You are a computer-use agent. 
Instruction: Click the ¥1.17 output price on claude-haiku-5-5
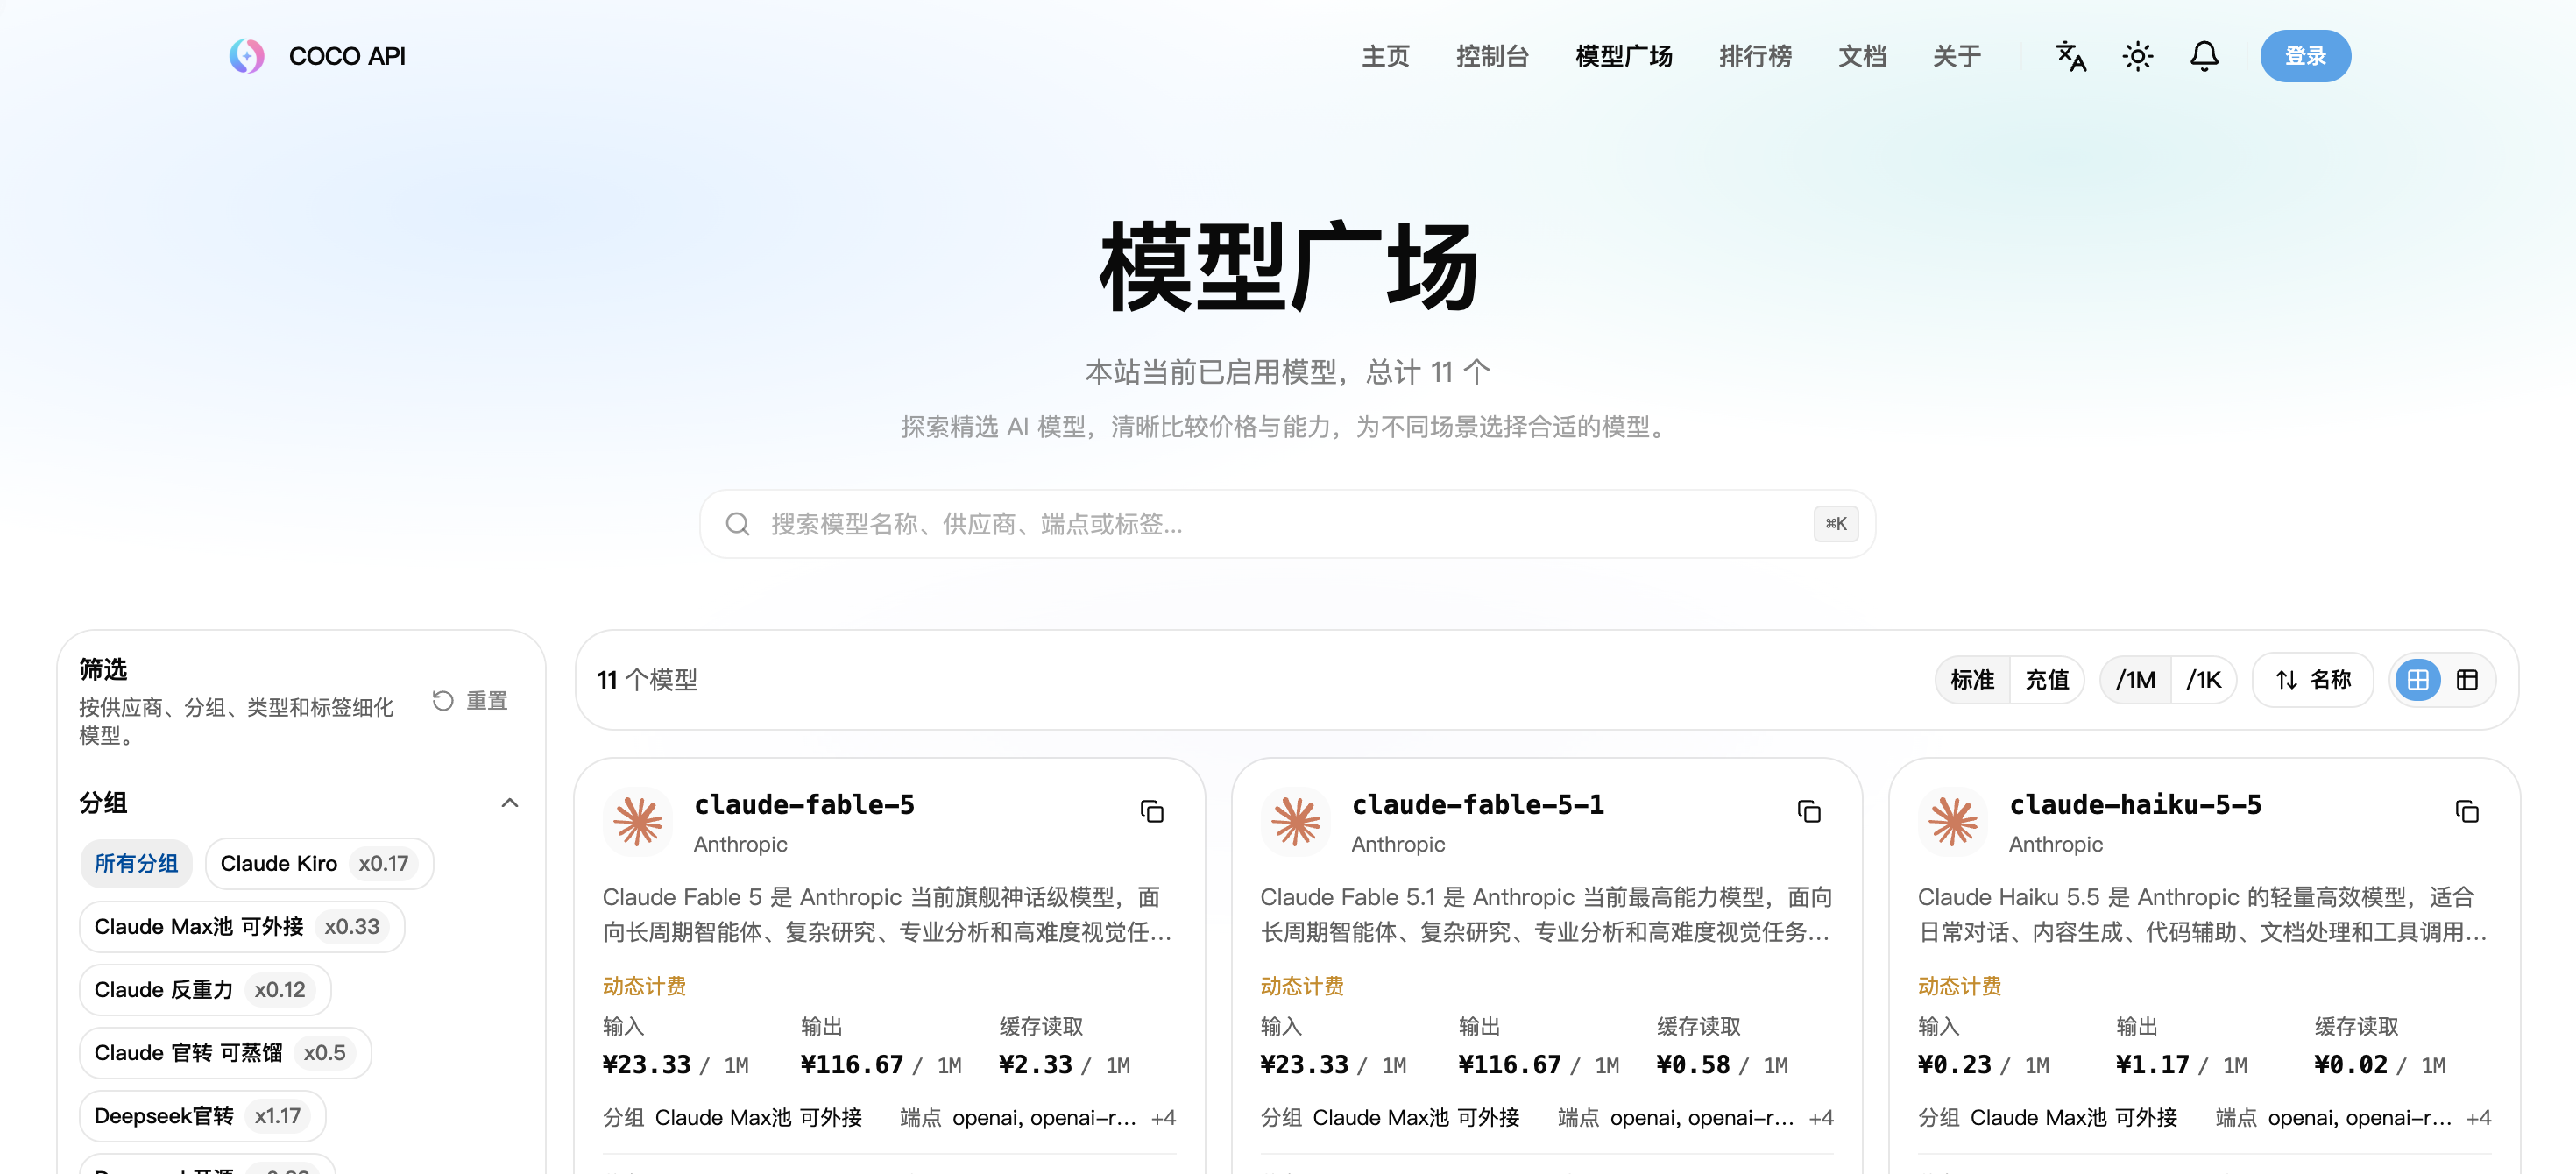point(2152,1065)
